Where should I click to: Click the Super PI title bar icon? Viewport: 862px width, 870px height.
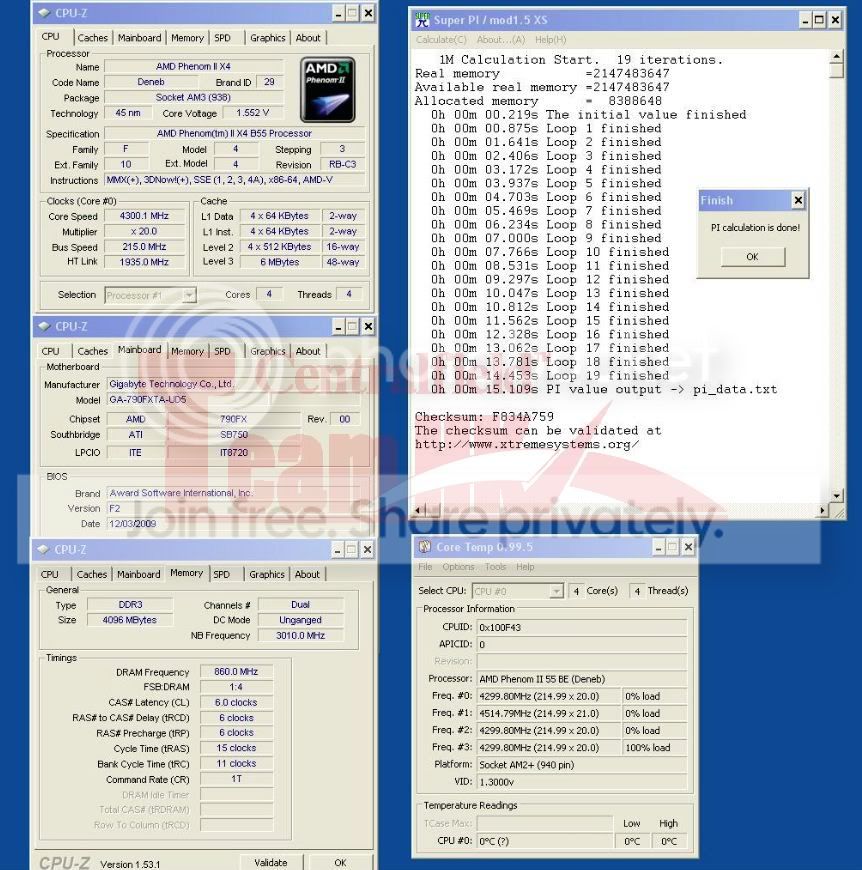point(422,20)
